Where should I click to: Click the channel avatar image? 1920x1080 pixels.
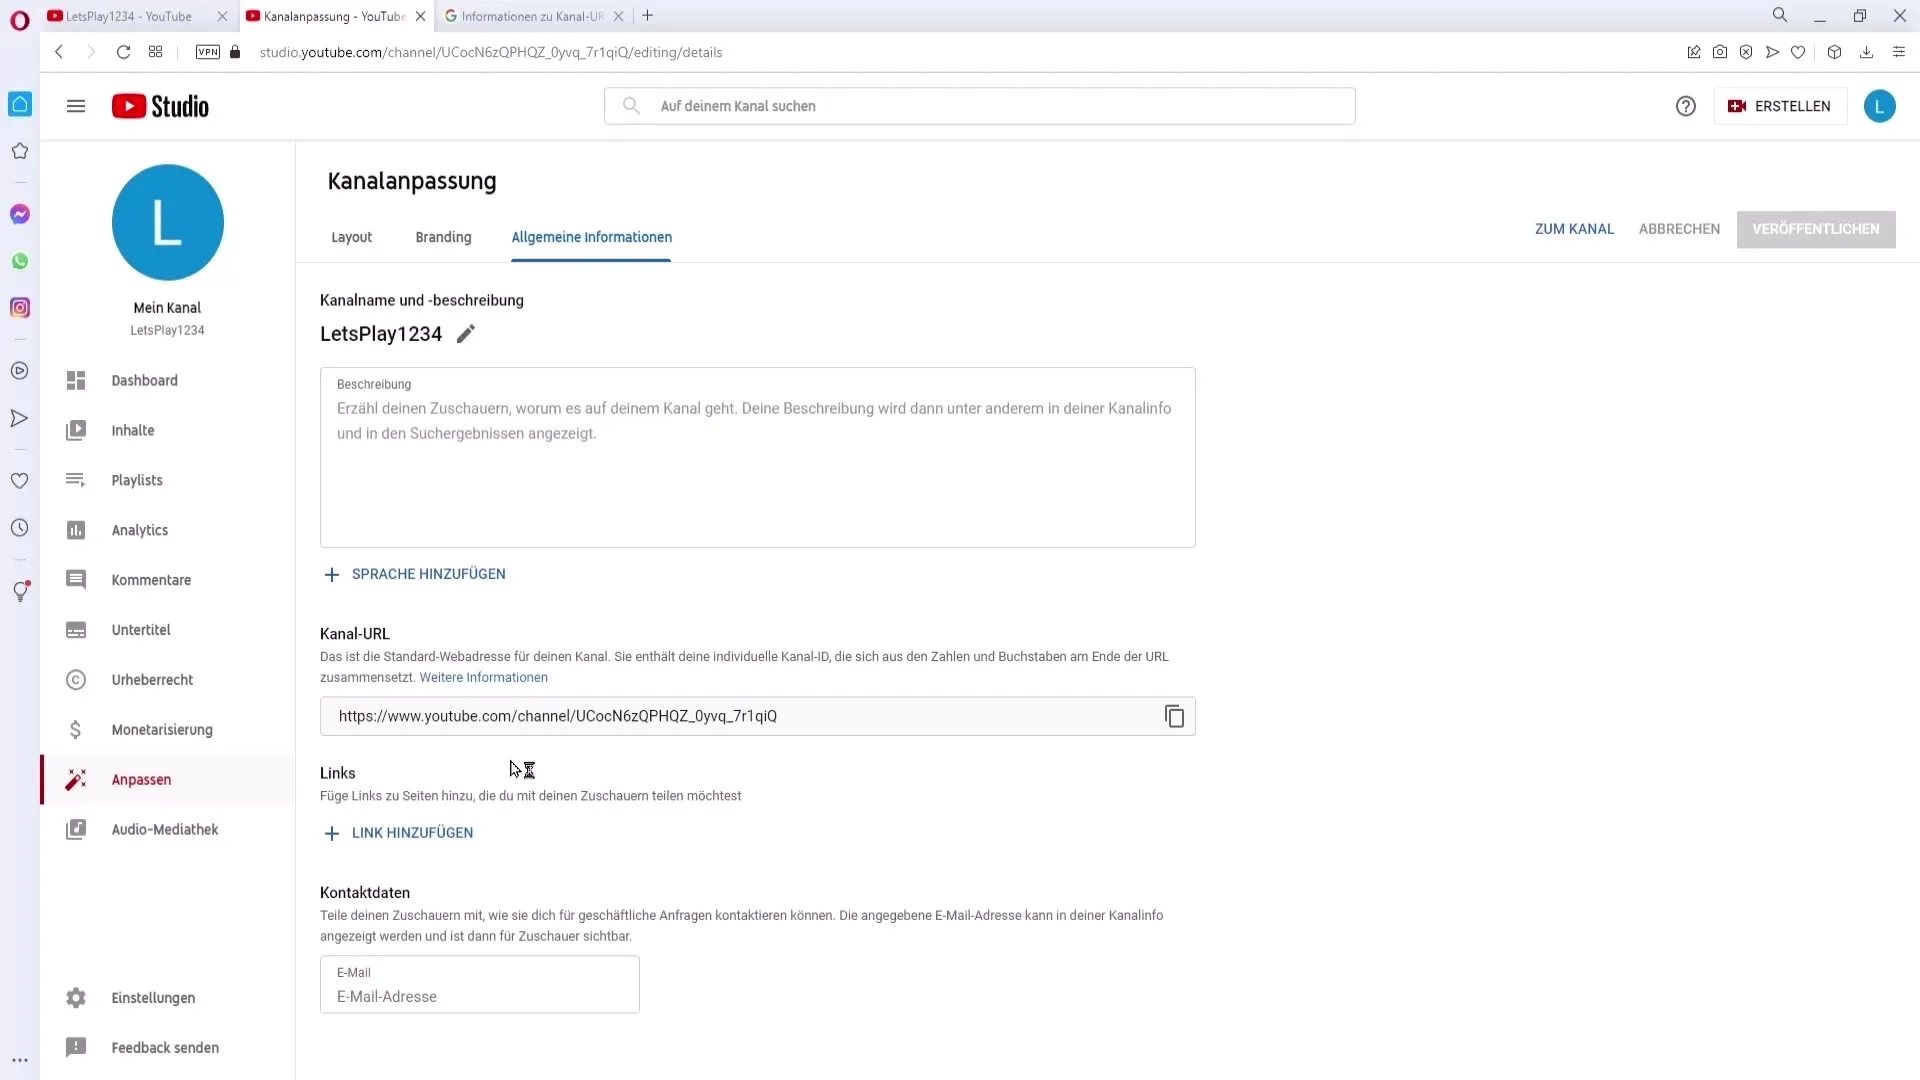[x=167, y=222]
